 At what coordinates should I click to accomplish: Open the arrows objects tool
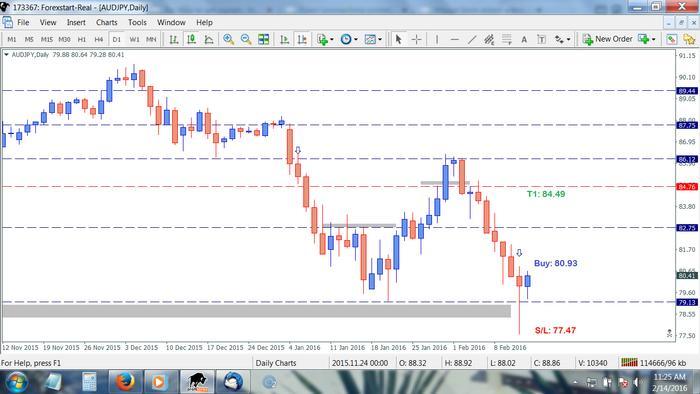point(559,39)
